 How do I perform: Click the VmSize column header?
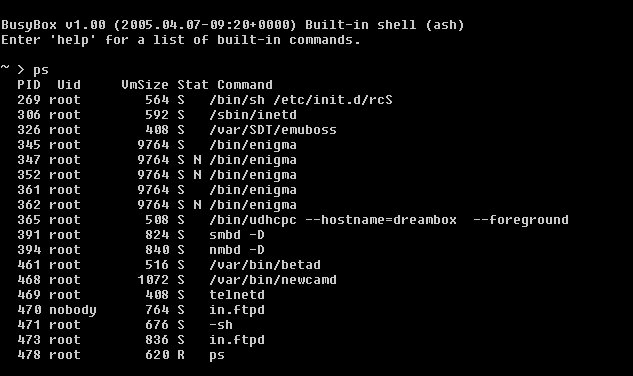pyautogui.click(x=145, y=85)
